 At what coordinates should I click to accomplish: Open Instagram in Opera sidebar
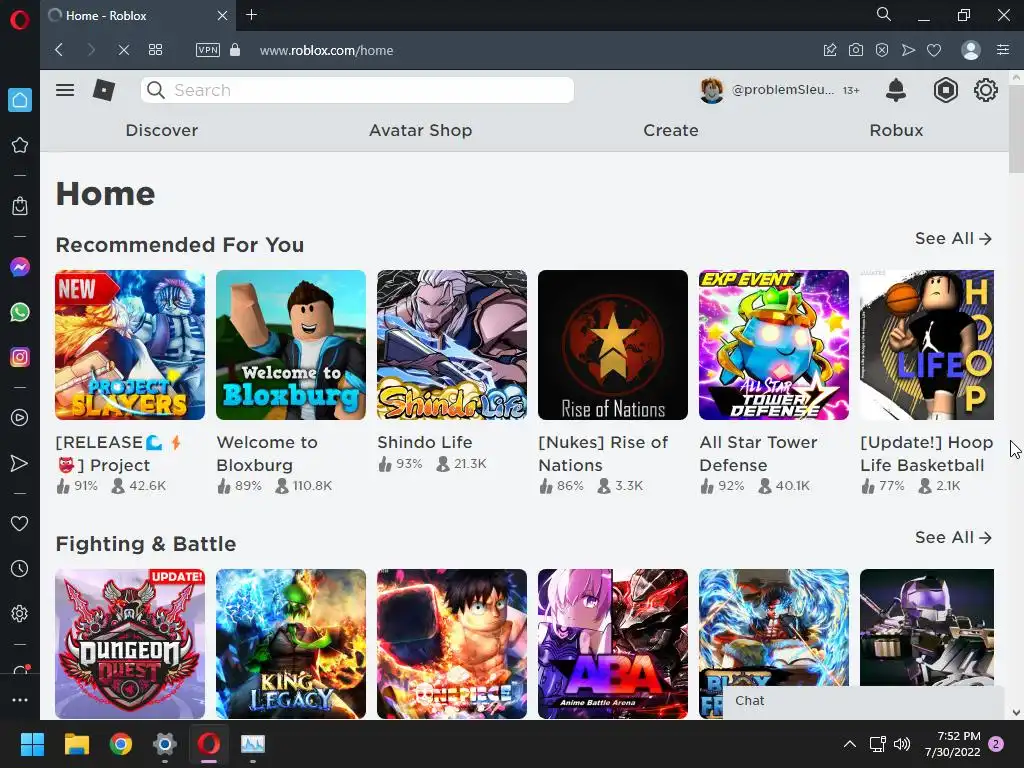[x=20, y=357]
